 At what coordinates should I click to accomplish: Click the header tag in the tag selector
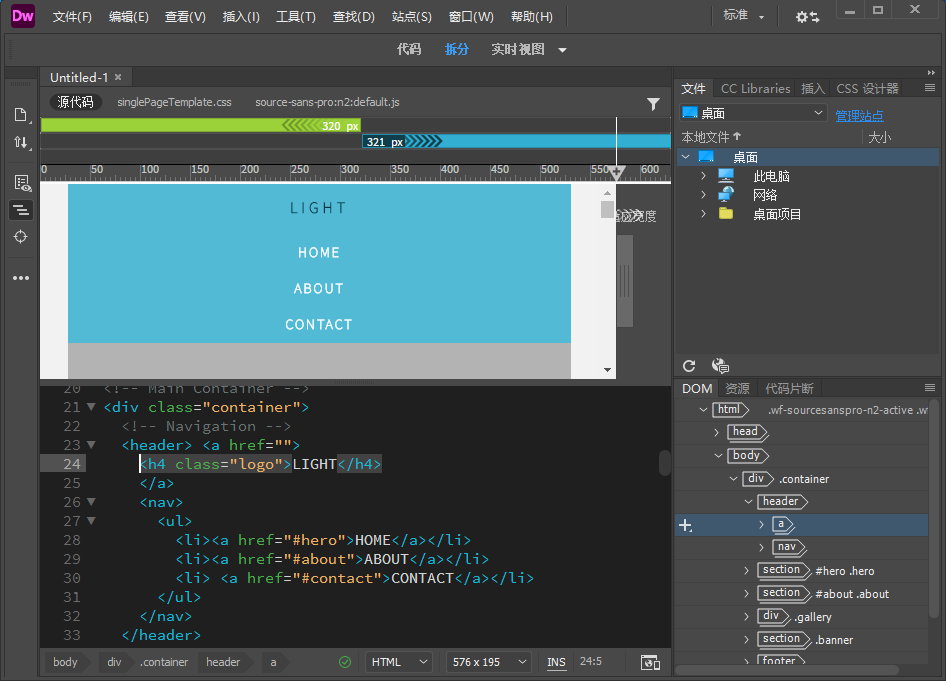click(x=223, y=662)
